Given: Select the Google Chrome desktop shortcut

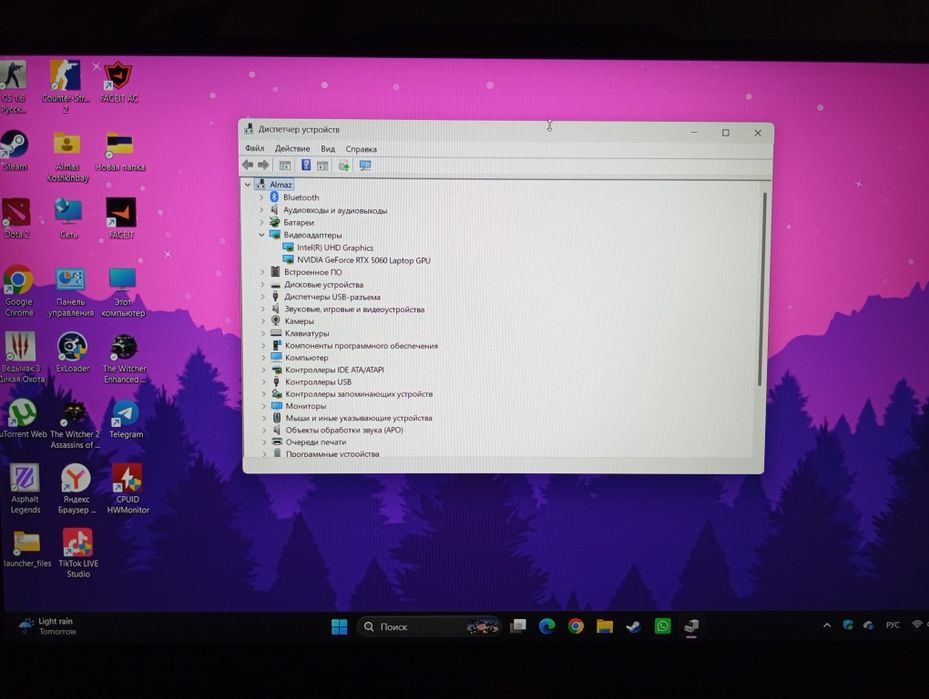Looking at the screenshot, I should pos(18,291).
